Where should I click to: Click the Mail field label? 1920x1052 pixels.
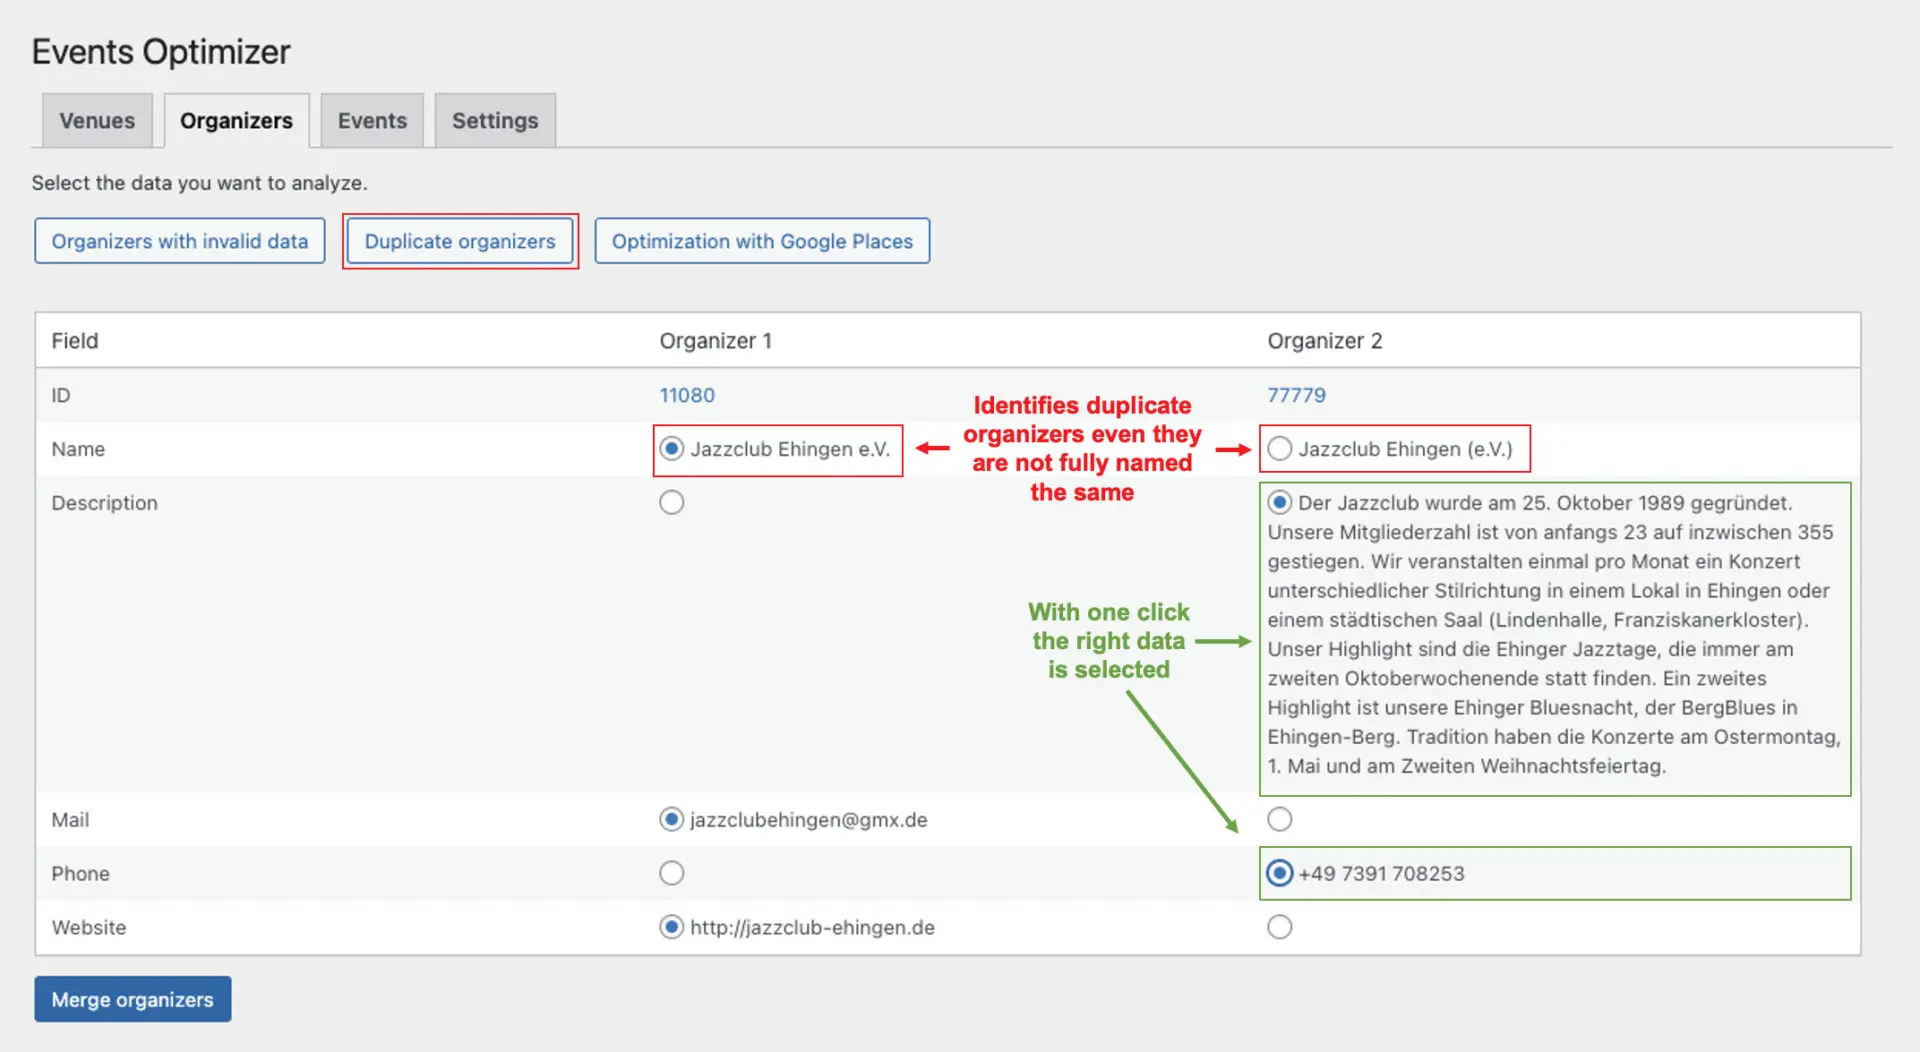pyautogui.click(x=70, y=820)
